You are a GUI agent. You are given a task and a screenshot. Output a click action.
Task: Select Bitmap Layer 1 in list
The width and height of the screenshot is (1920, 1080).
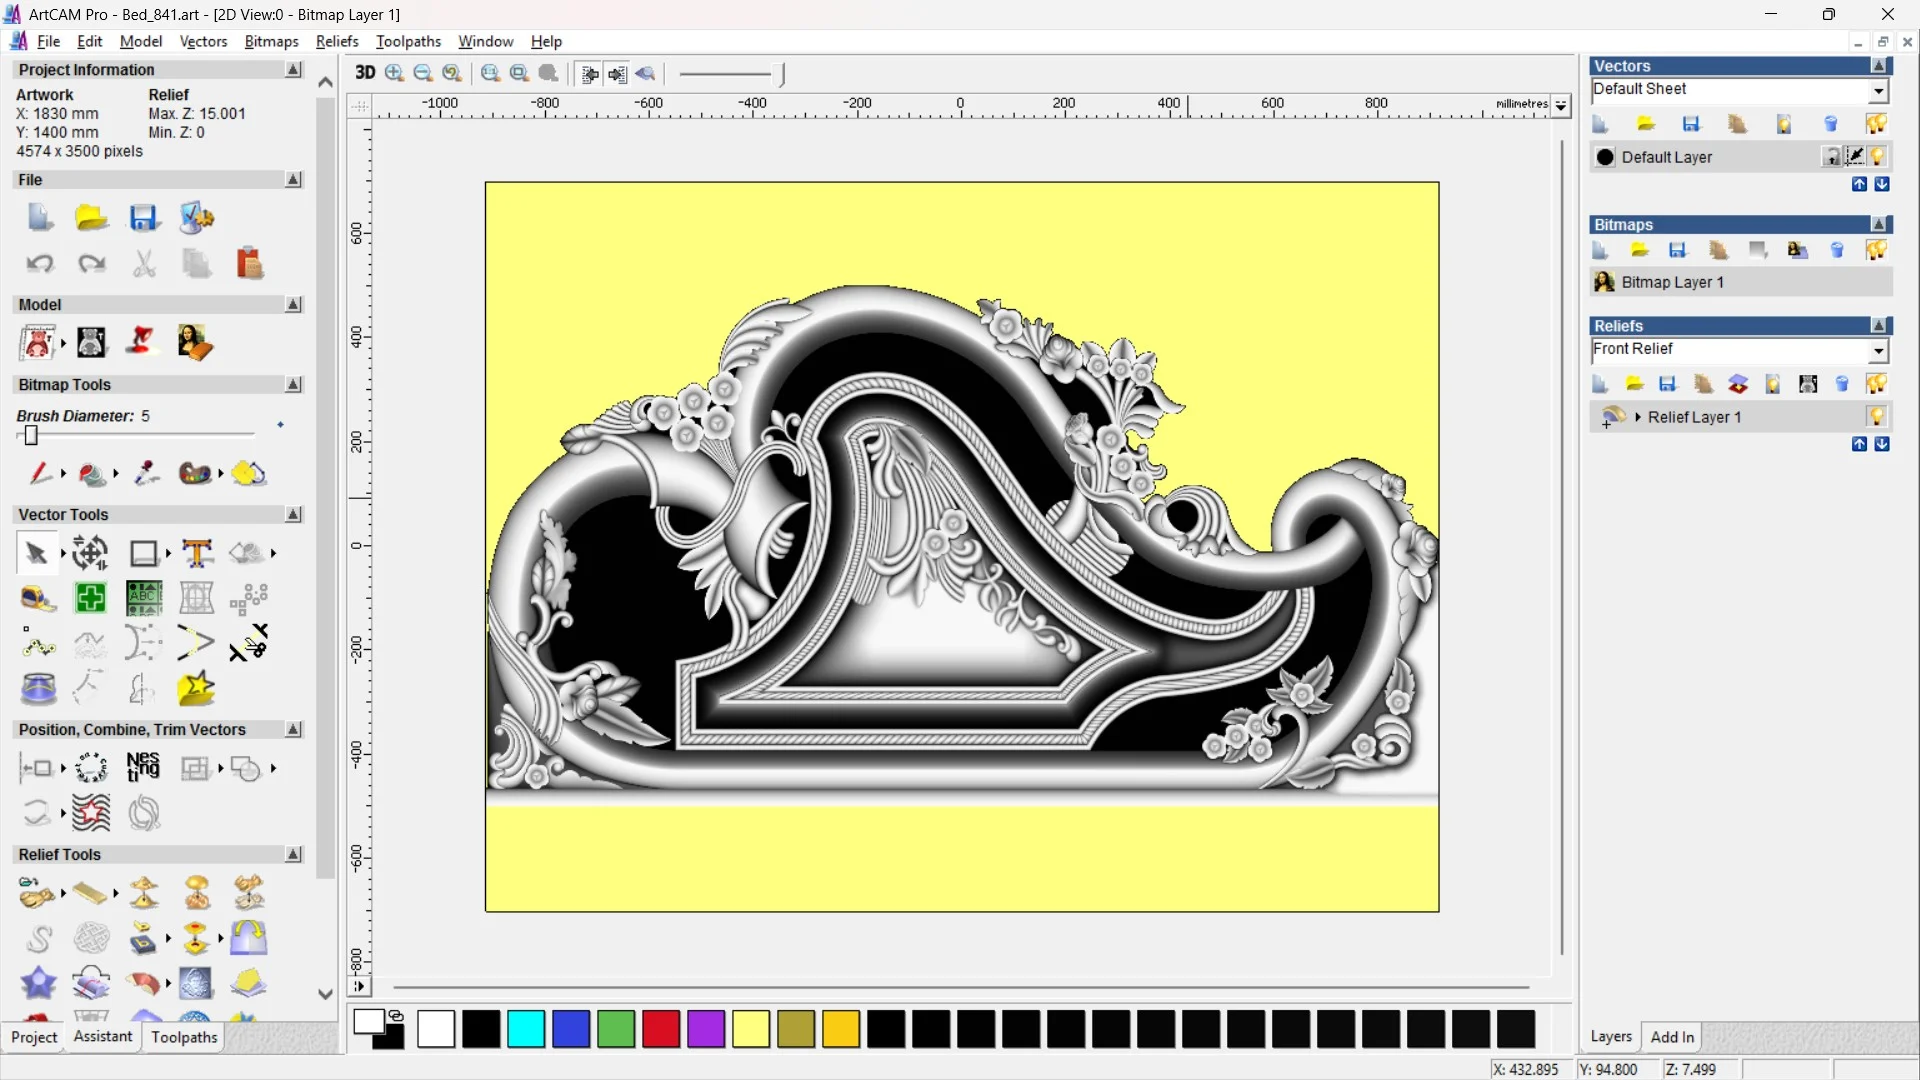1672,283
